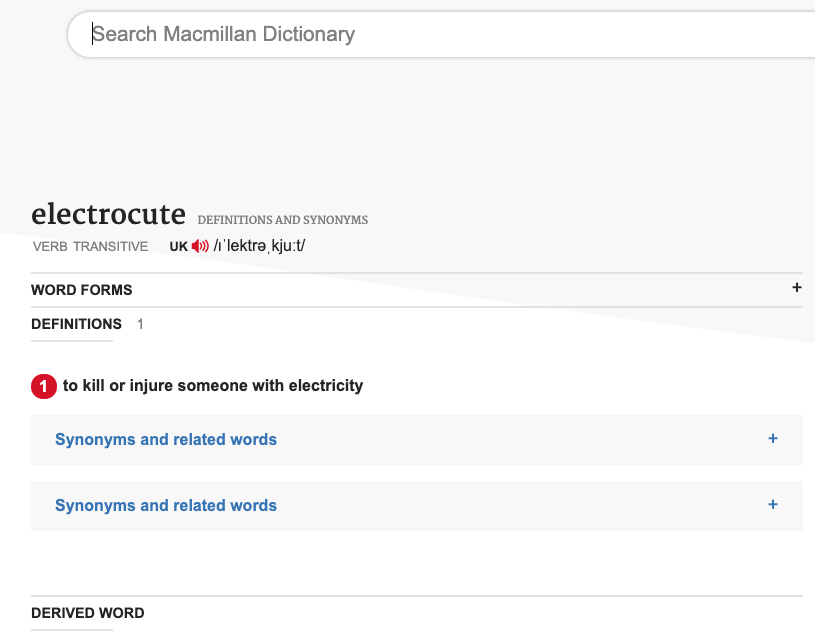Click DEFINITIONS AND SYNONYMS label
The width and height of the screenshot is (815, 637).
coord(283,220)
